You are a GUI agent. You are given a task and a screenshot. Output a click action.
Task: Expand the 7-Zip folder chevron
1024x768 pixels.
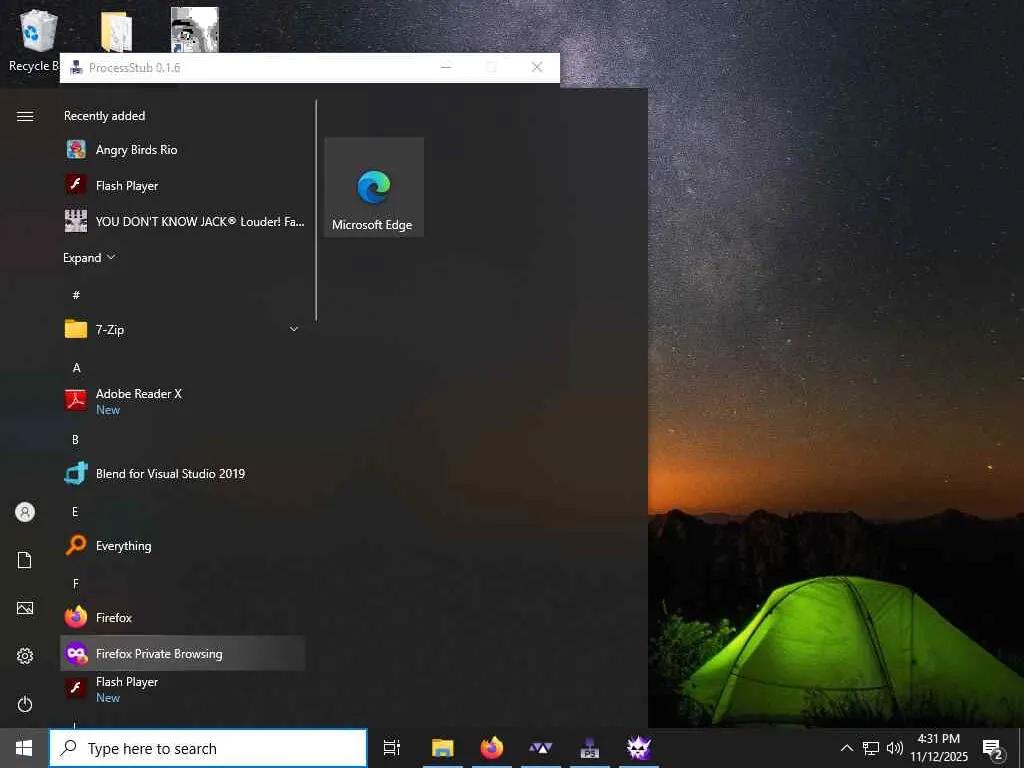coord(294,329)
